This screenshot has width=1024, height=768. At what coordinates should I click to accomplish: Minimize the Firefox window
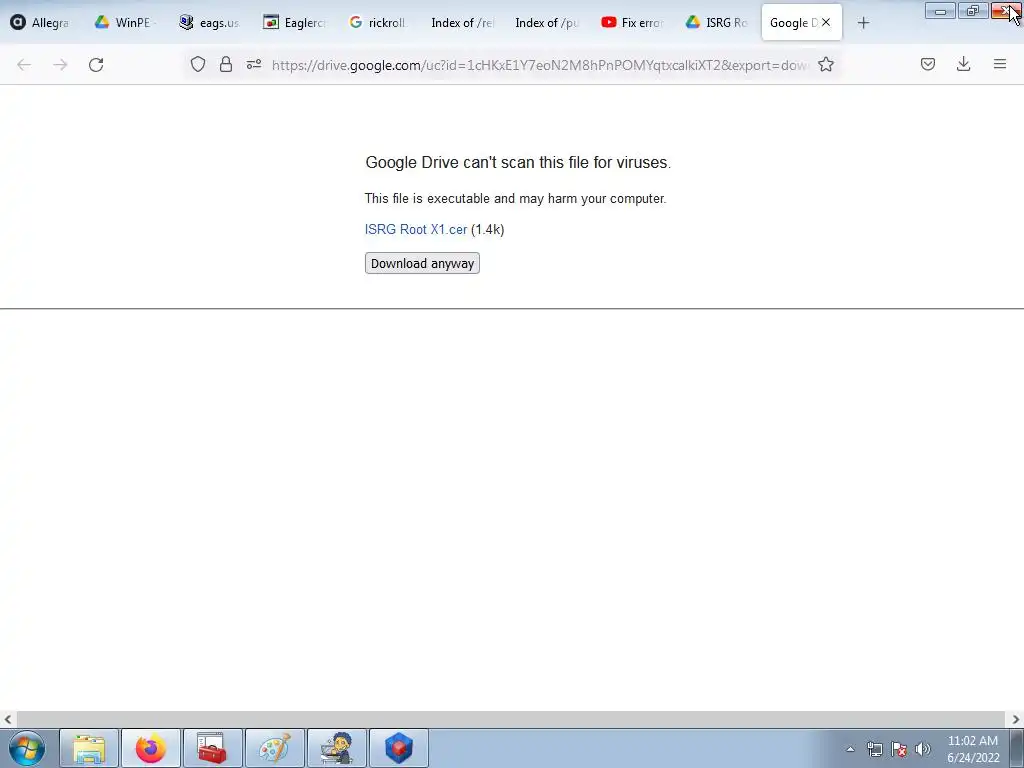coord(940,10)
